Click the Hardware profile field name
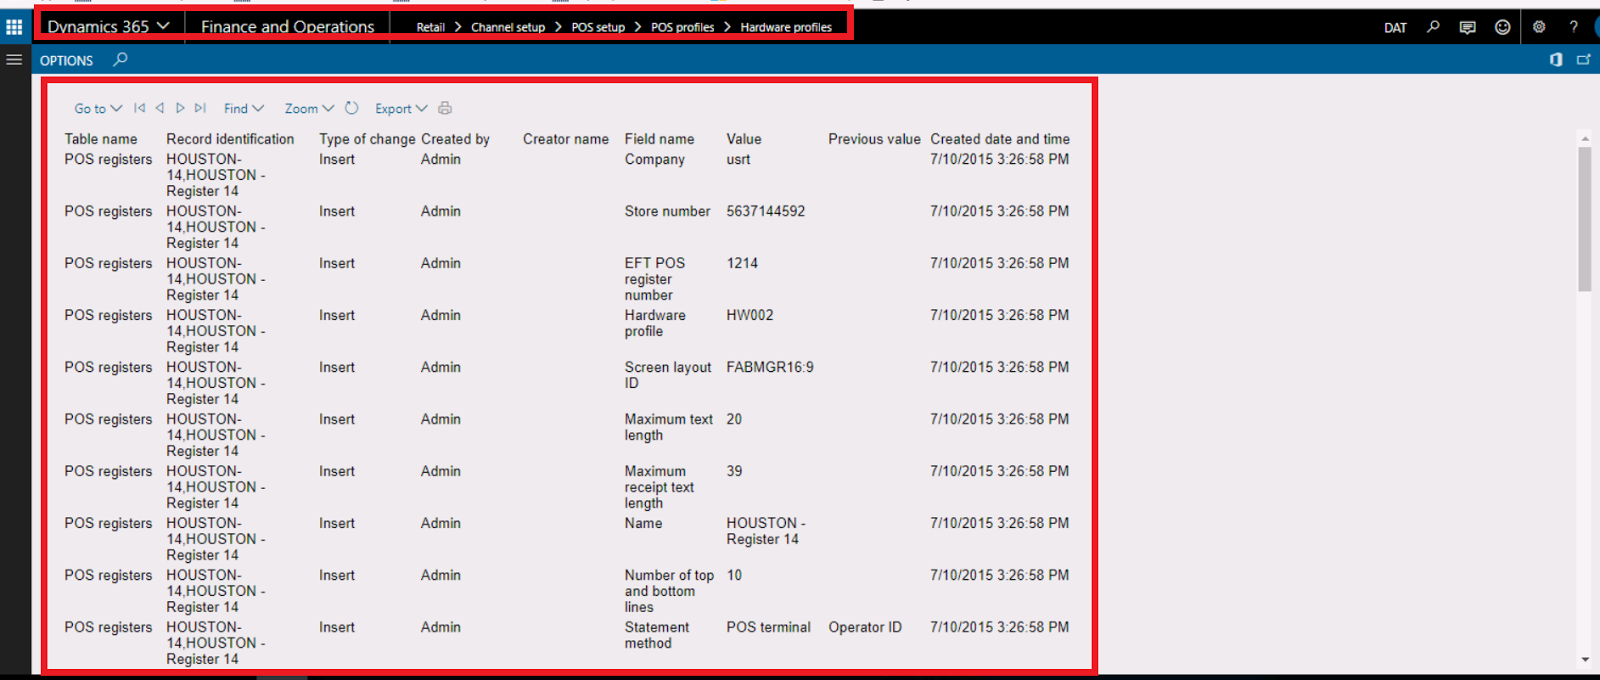This screenshot has width=1600, height=680. [655, 323]
